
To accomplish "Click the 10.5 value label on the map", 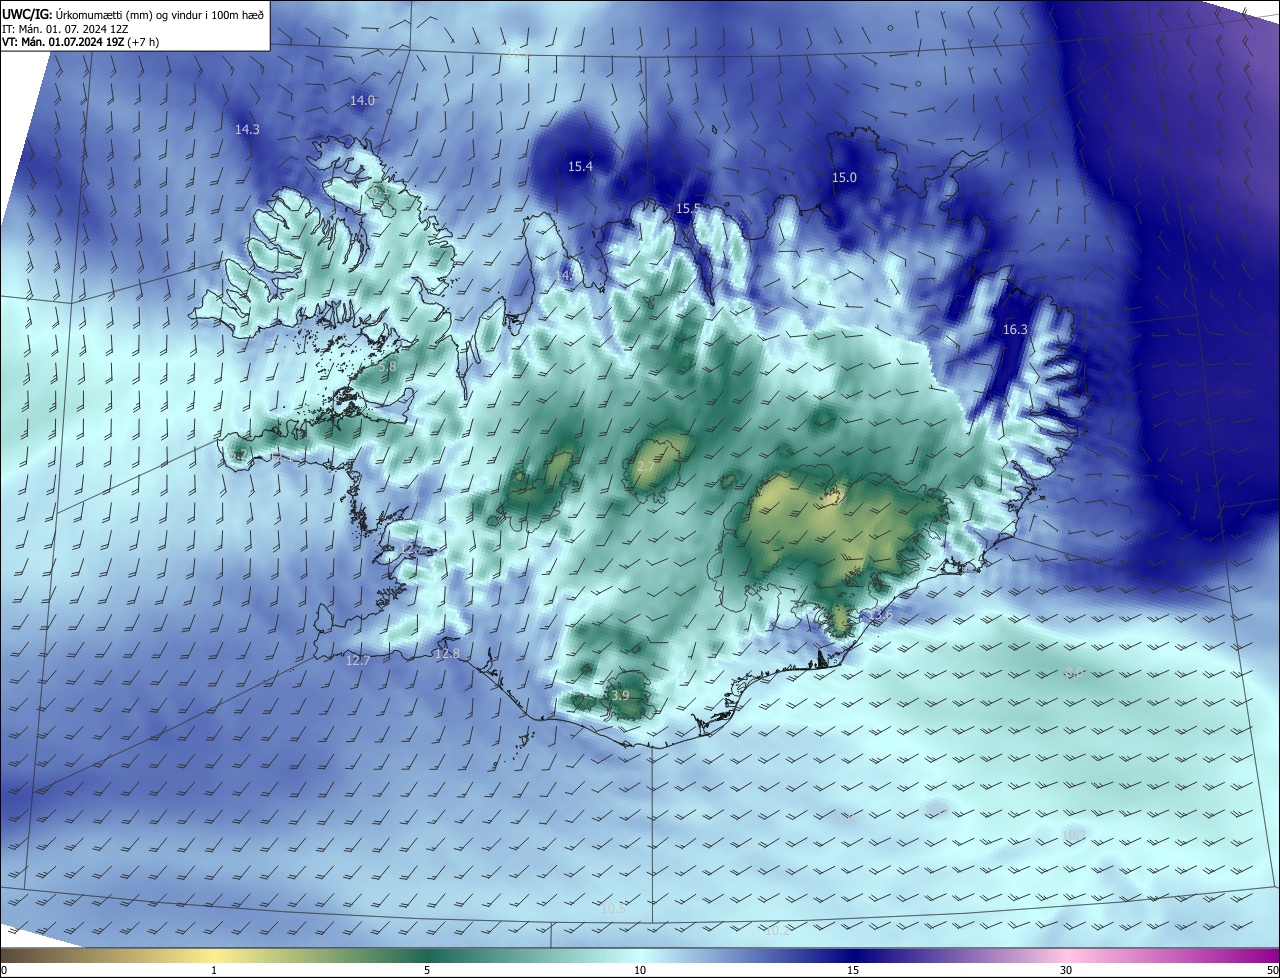I will tap(614, 908).
